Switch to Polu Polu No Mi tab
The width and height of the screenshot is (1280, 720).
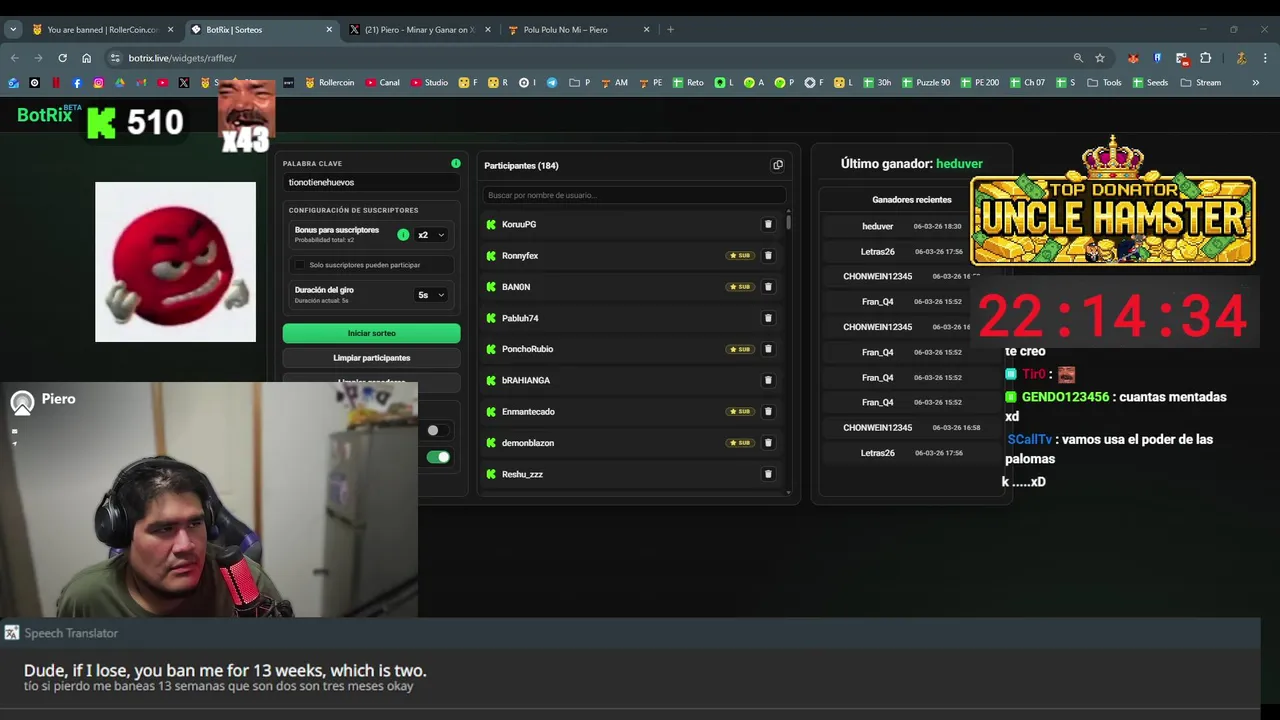point(579,30)
